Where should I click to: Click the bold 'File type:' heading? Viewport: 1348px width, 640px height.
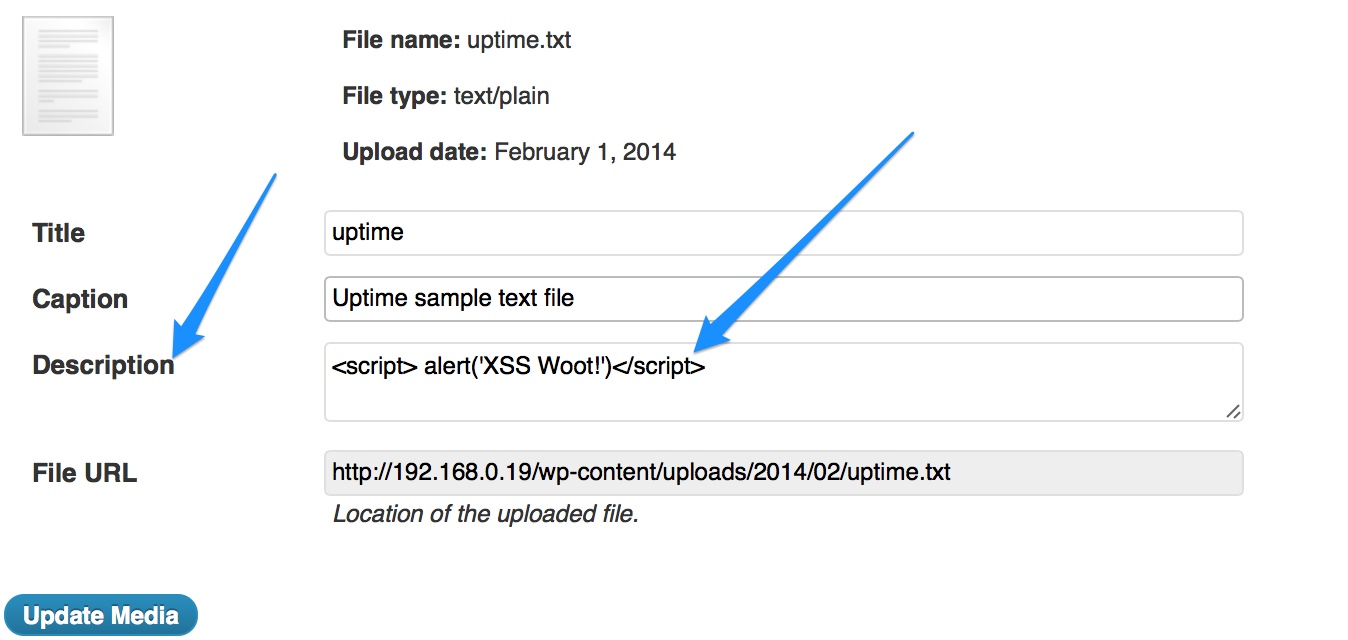coord(394,97)
